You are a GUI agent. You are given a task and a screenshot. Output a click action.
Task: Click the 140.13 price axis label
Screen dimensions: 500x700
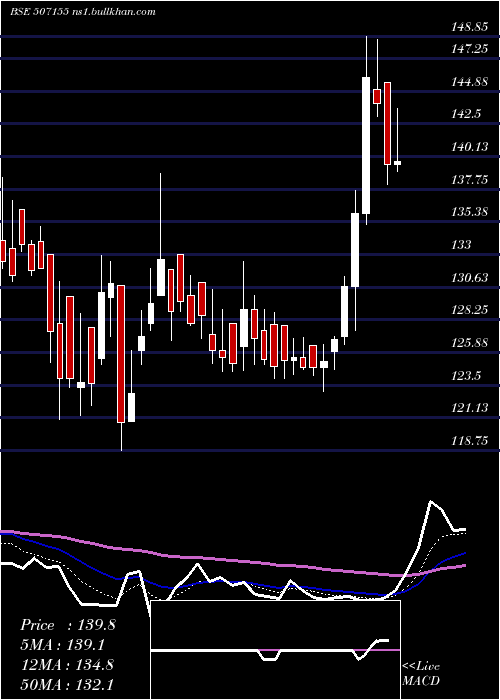[x=470, y=146]
